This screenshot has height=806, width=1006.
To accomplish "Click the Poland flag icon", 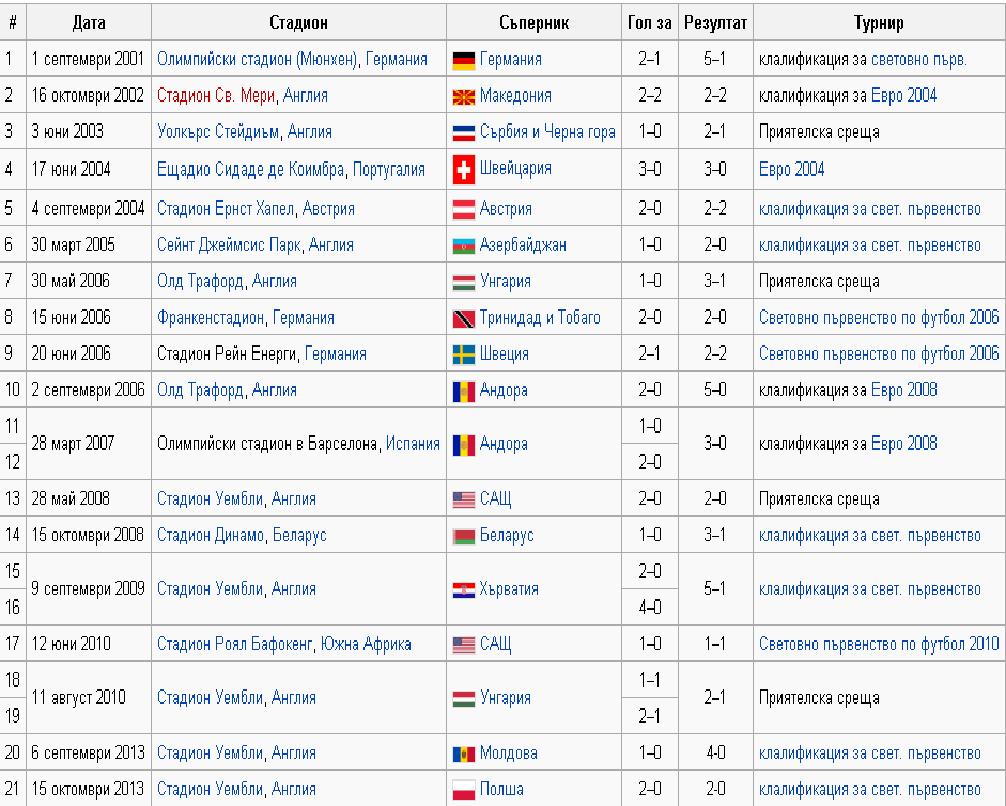I will tap(463, 789).
